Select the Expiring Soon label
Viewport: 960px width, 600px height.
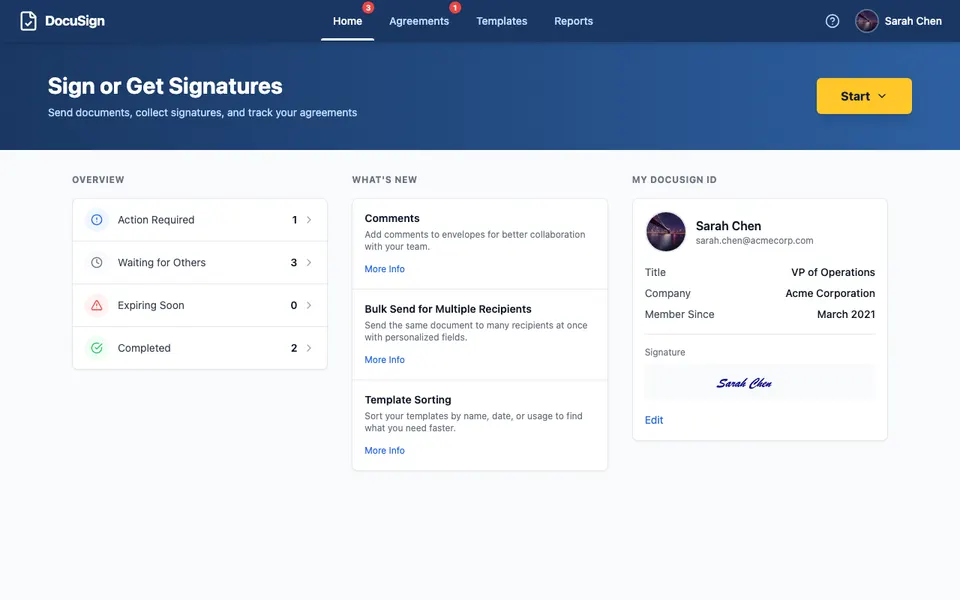(x=151, y=306)
